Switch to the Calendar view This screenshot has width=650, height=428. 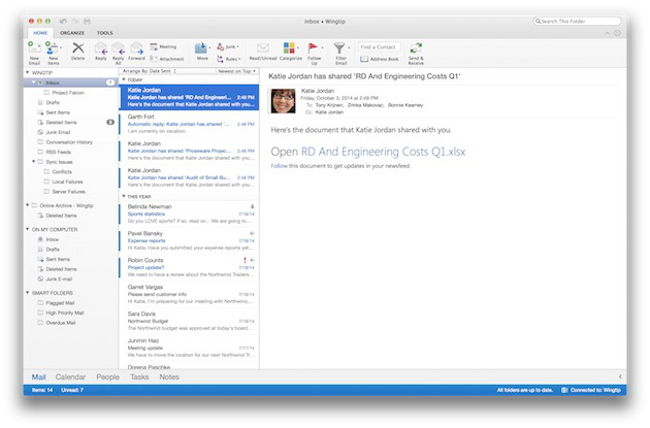[70, 377]
